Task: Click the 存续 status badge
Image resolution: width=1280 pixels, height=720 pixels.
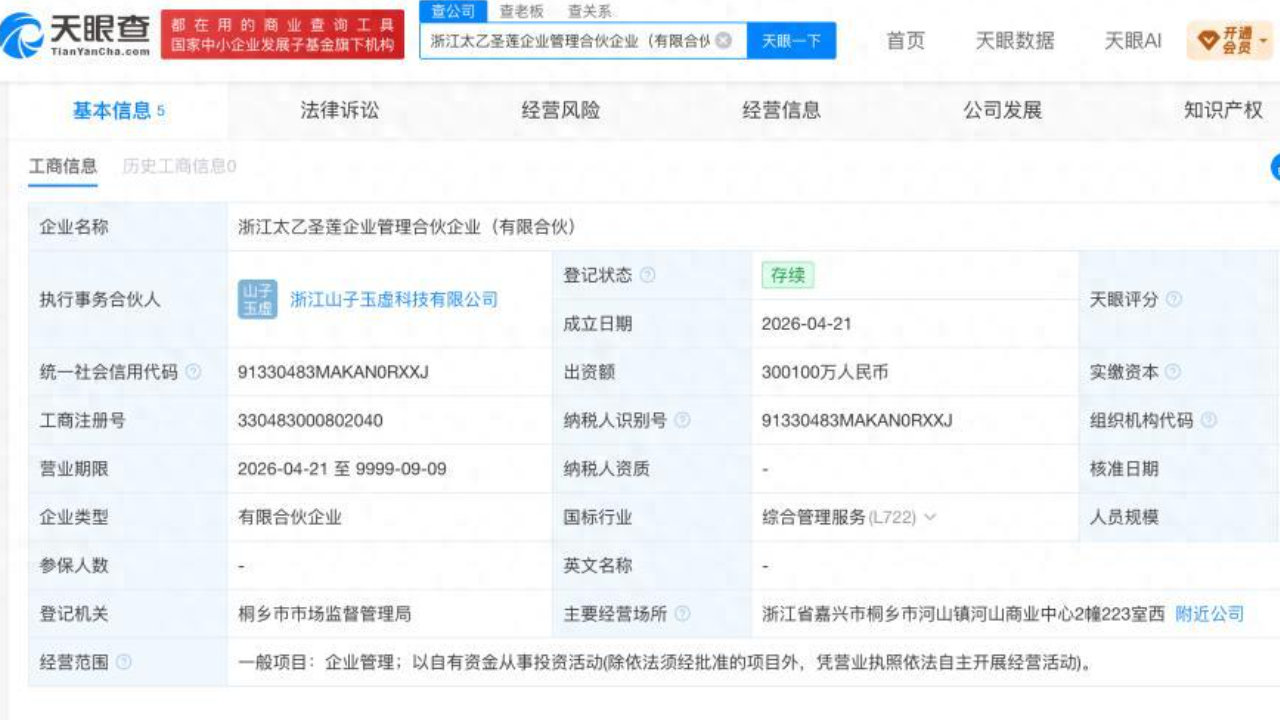Action: pyautogui.click(x=788, y=275)
